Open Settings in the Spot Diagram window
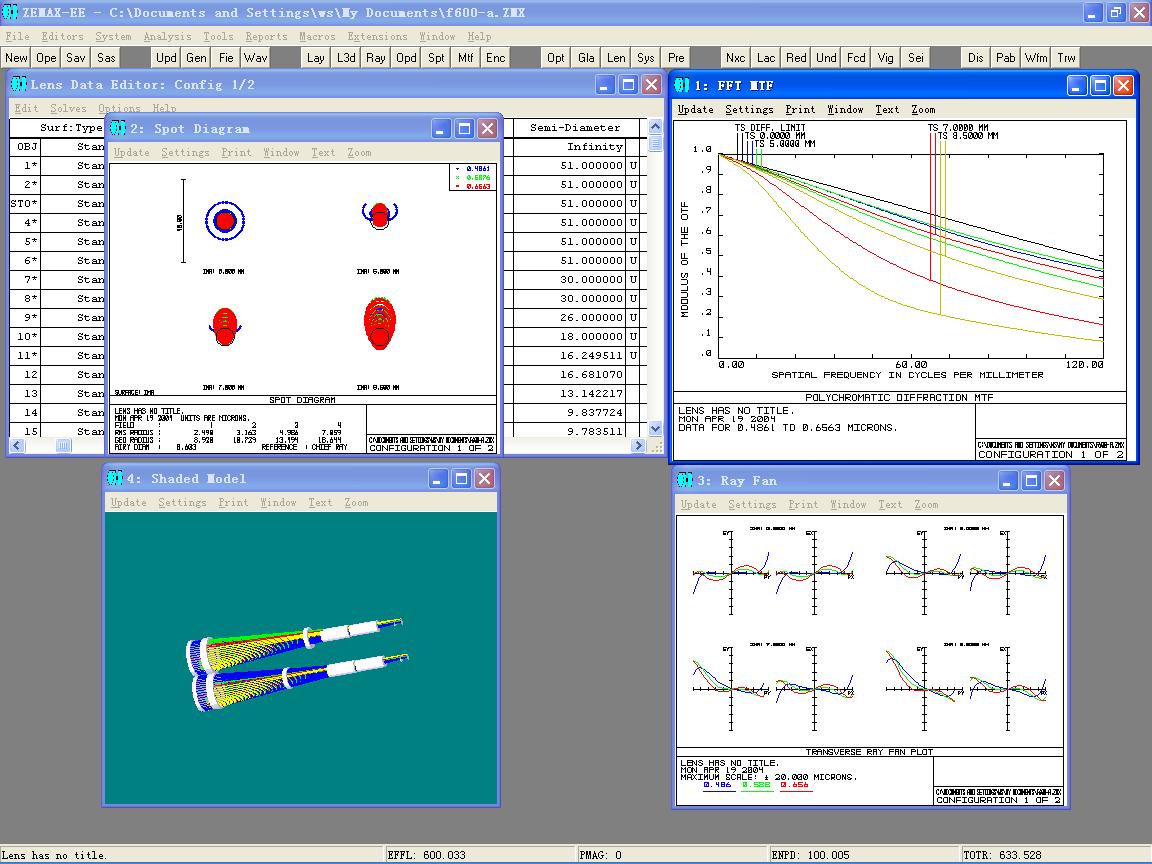This screenshot has width=1152, height=864. 185,152
